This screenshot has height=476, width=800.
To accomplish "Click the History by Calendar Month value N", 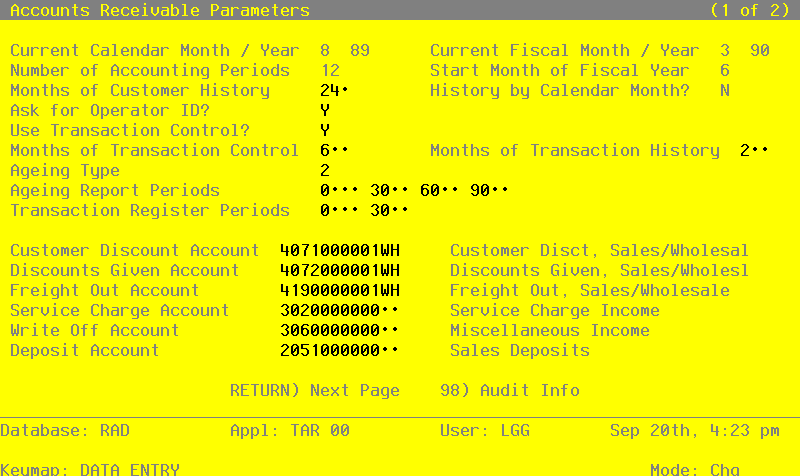I will 725,90.
